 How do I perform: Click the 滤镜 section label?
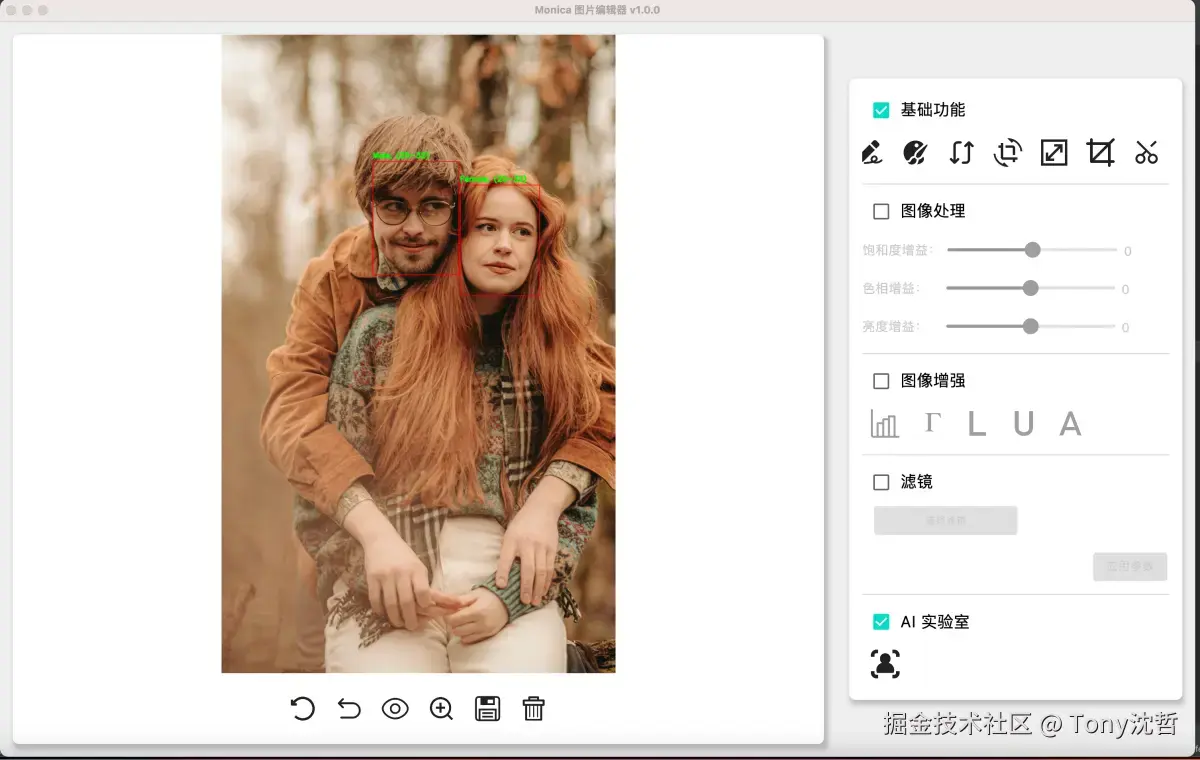(x=917, y=482)
